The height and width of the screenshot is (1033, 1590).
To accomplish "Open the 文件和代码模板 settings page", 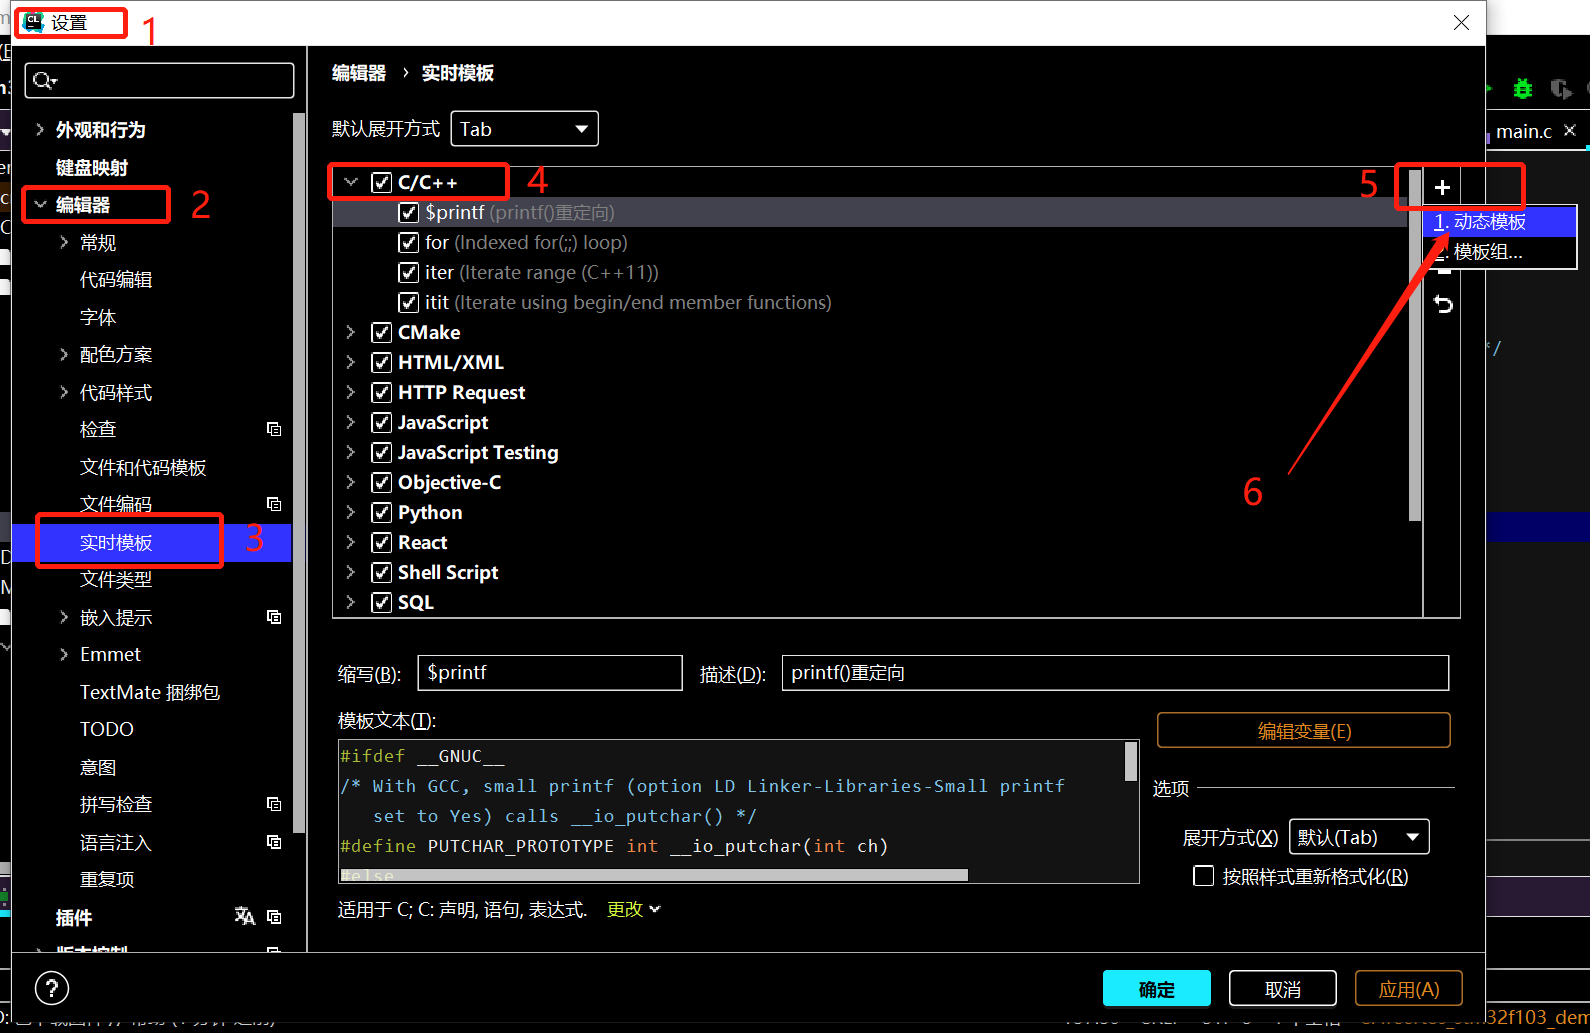I will click(x=143, y=467).
